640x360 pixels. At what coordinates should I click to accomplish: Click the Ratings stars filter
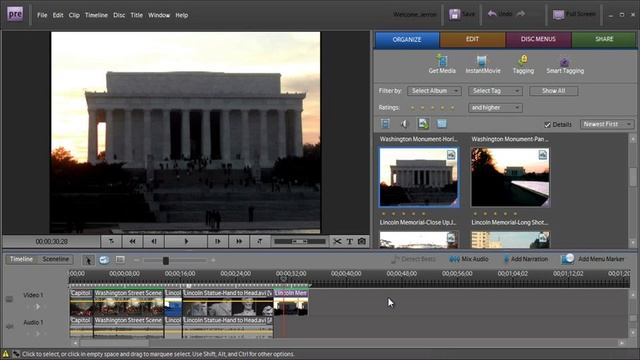click(x=433, y=108)
